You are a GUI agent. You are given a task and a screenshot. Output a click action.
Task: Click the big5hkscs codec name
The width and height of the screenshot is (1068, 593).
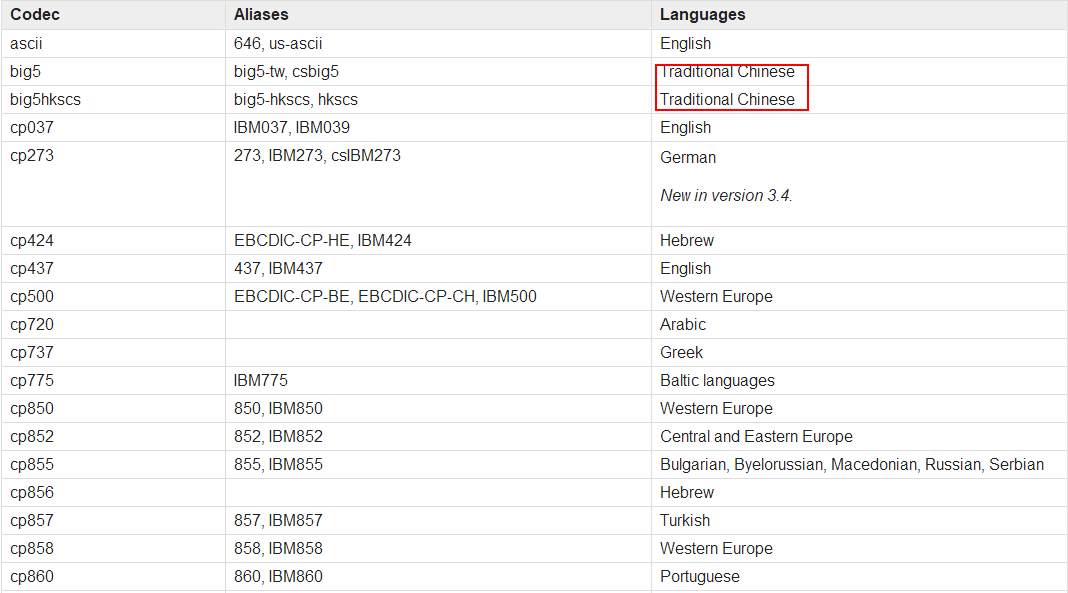(x=46, y=100)
